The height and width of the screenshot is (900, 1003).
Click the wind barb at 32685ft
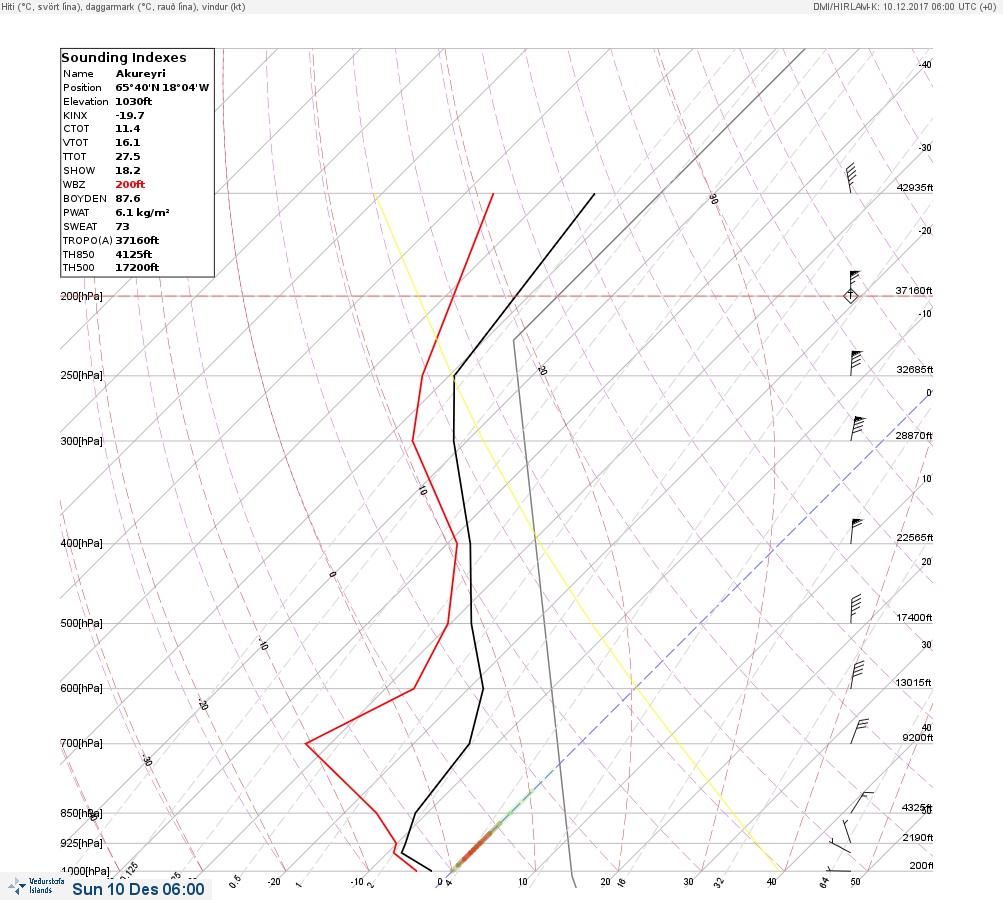[x=856, y=363]
